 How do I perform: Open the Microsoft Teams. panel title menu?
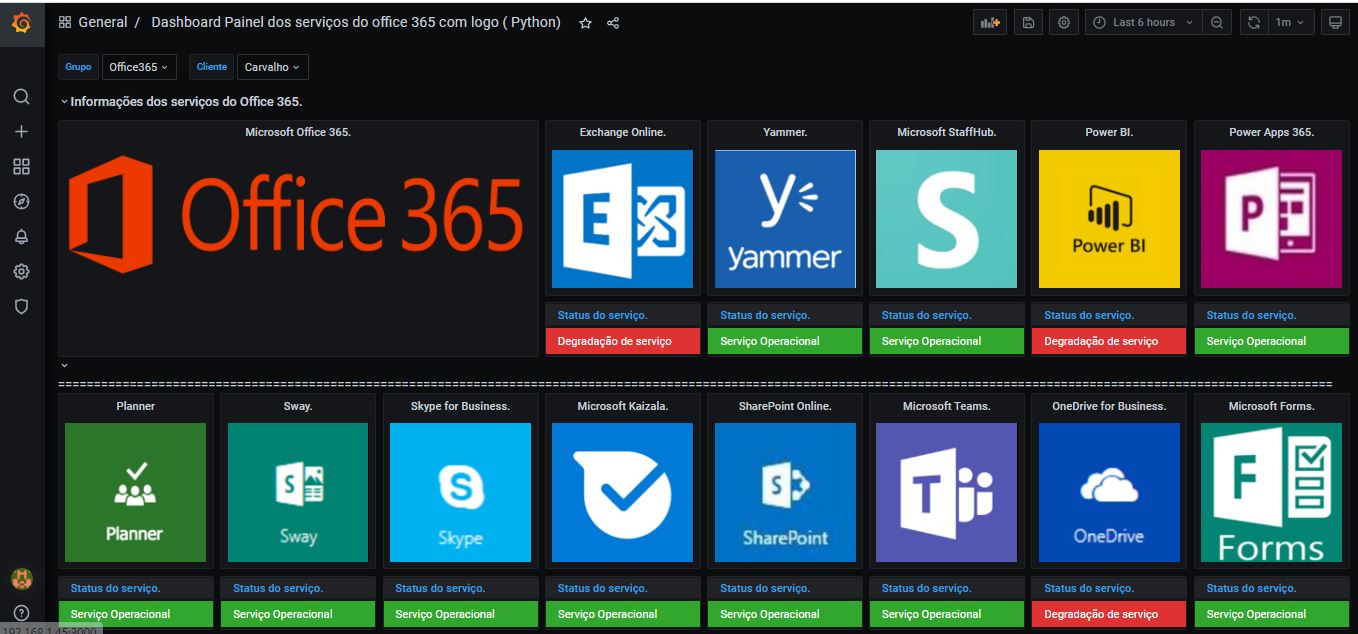point(946,406)
